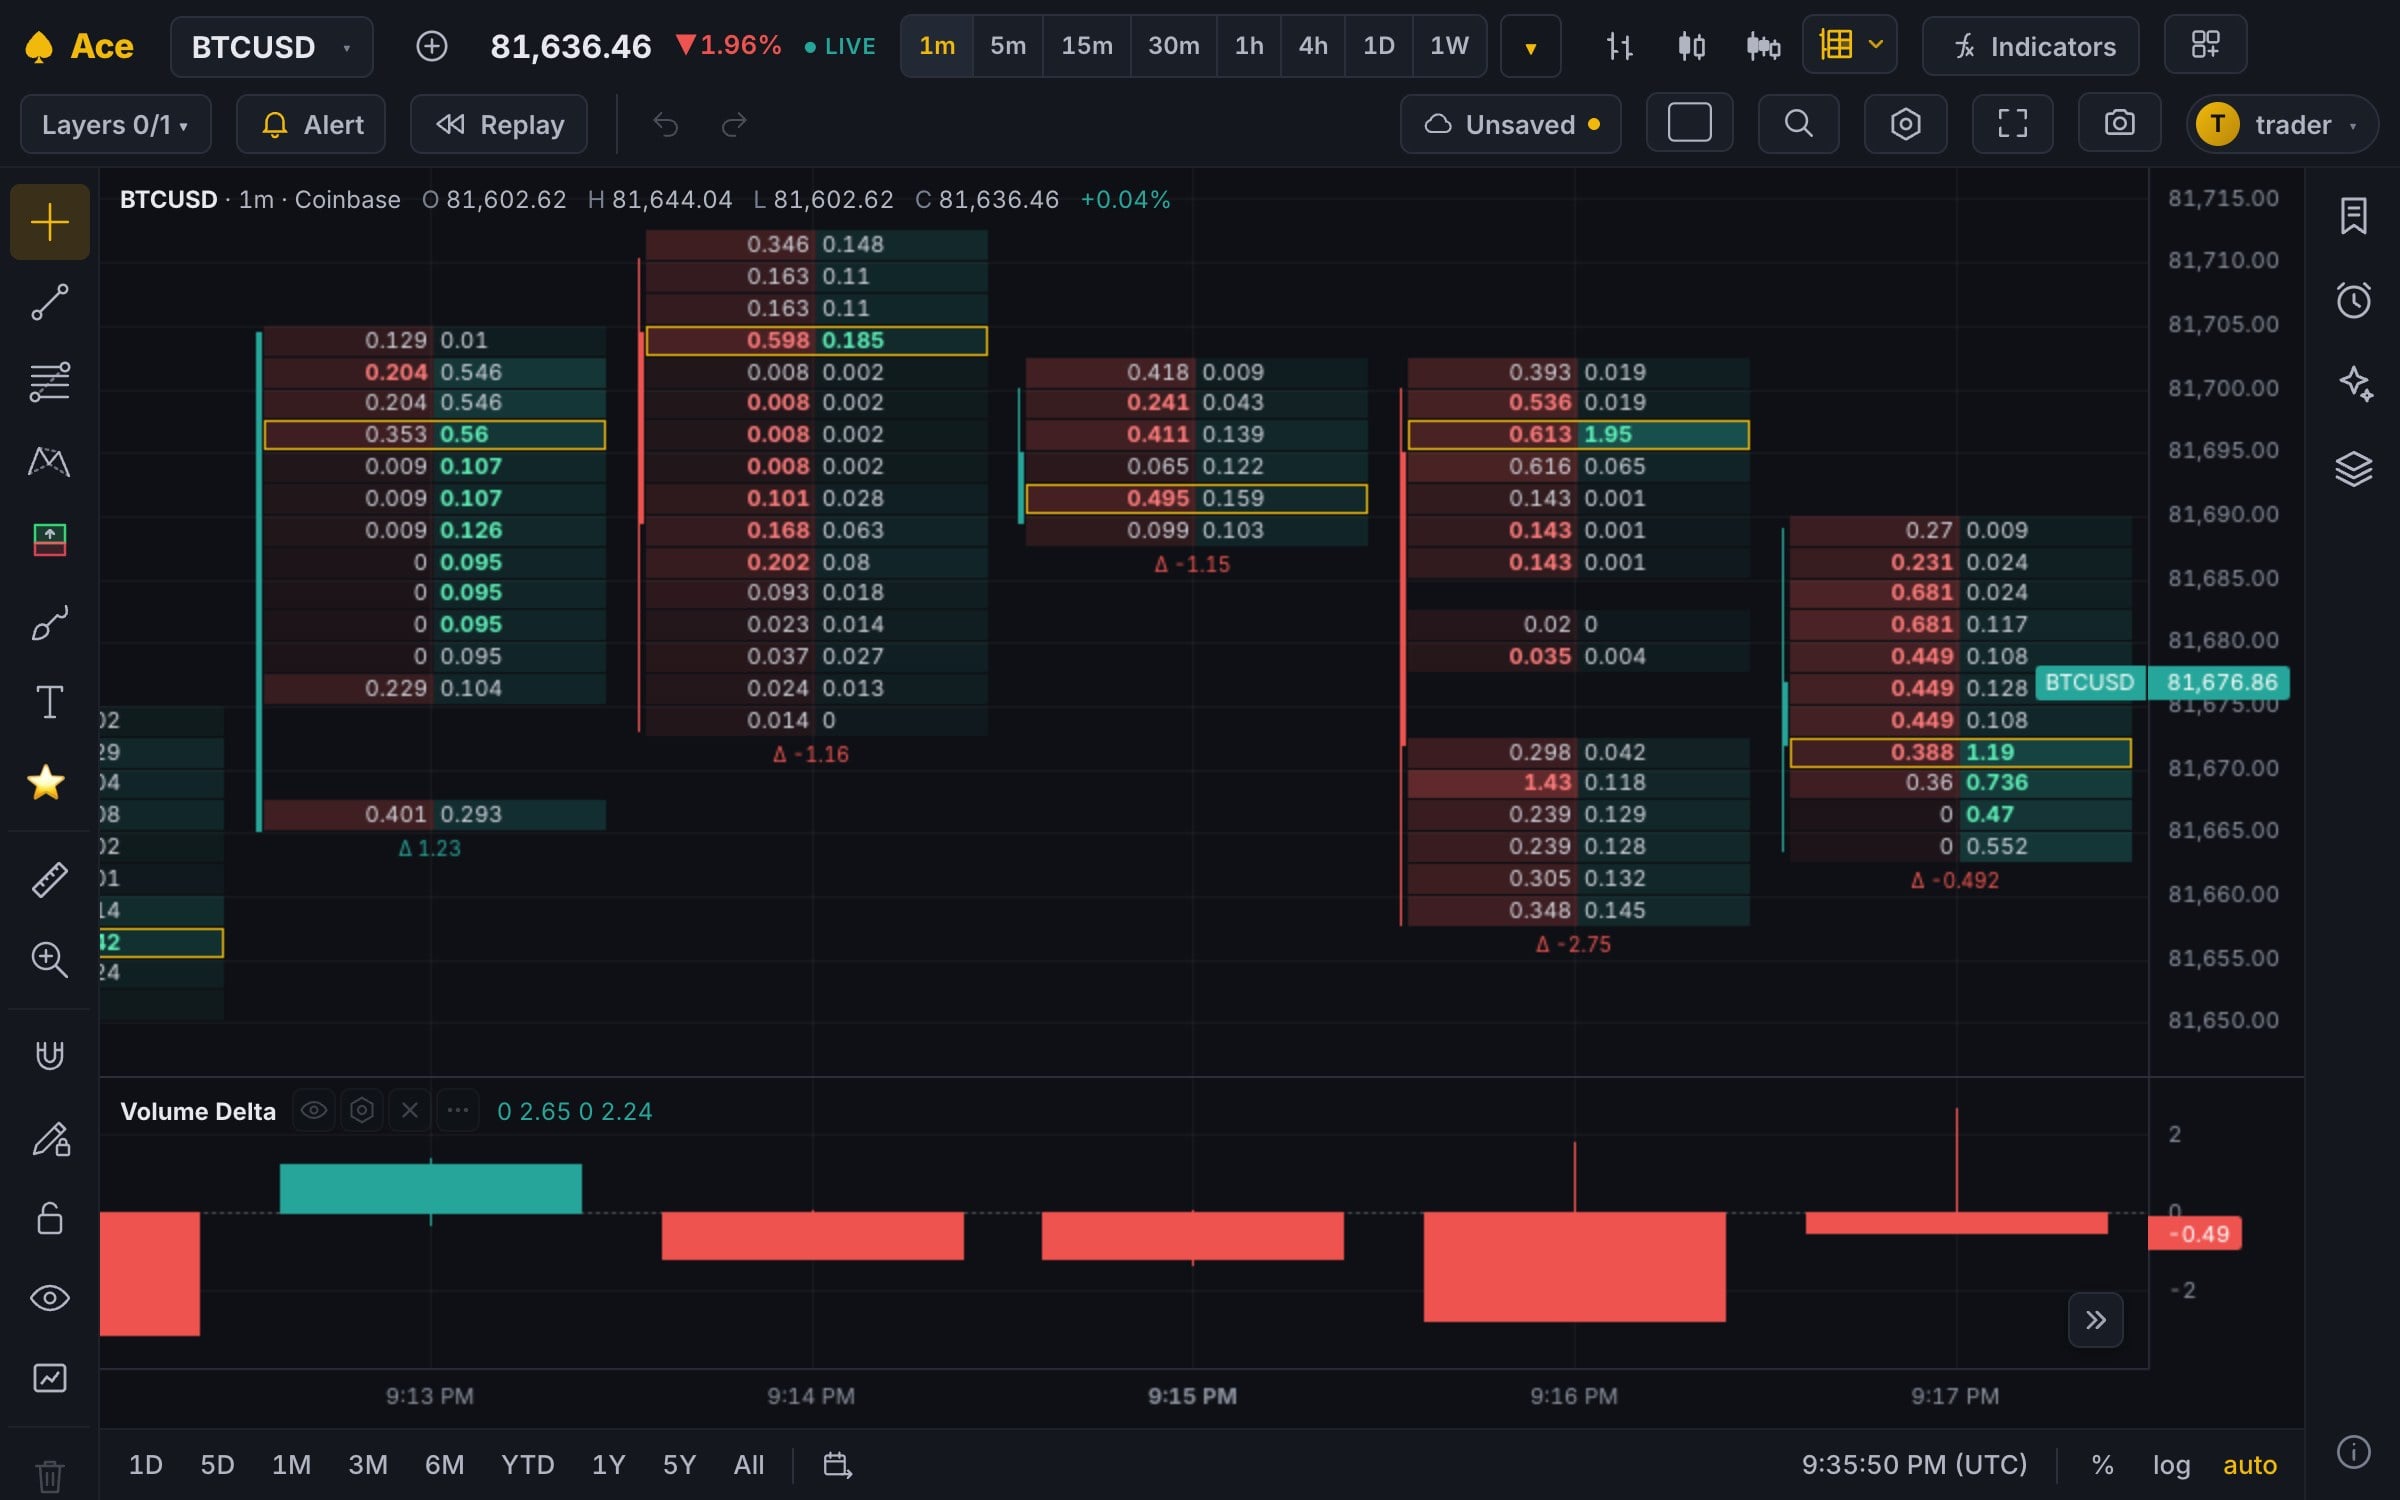2400x1500 pixels.
Task: Enter fullscreen mode
Action: (2012, 124)
